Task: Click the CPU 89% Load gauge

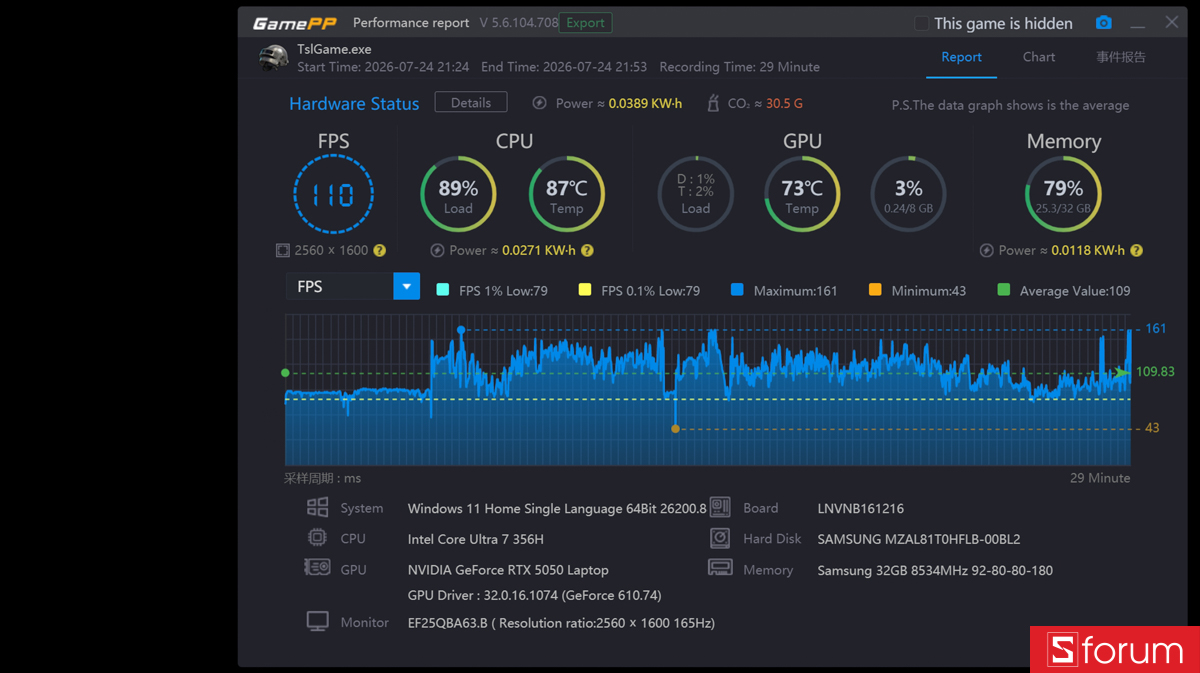Action: pyautogui.click(x=458, y=194)
